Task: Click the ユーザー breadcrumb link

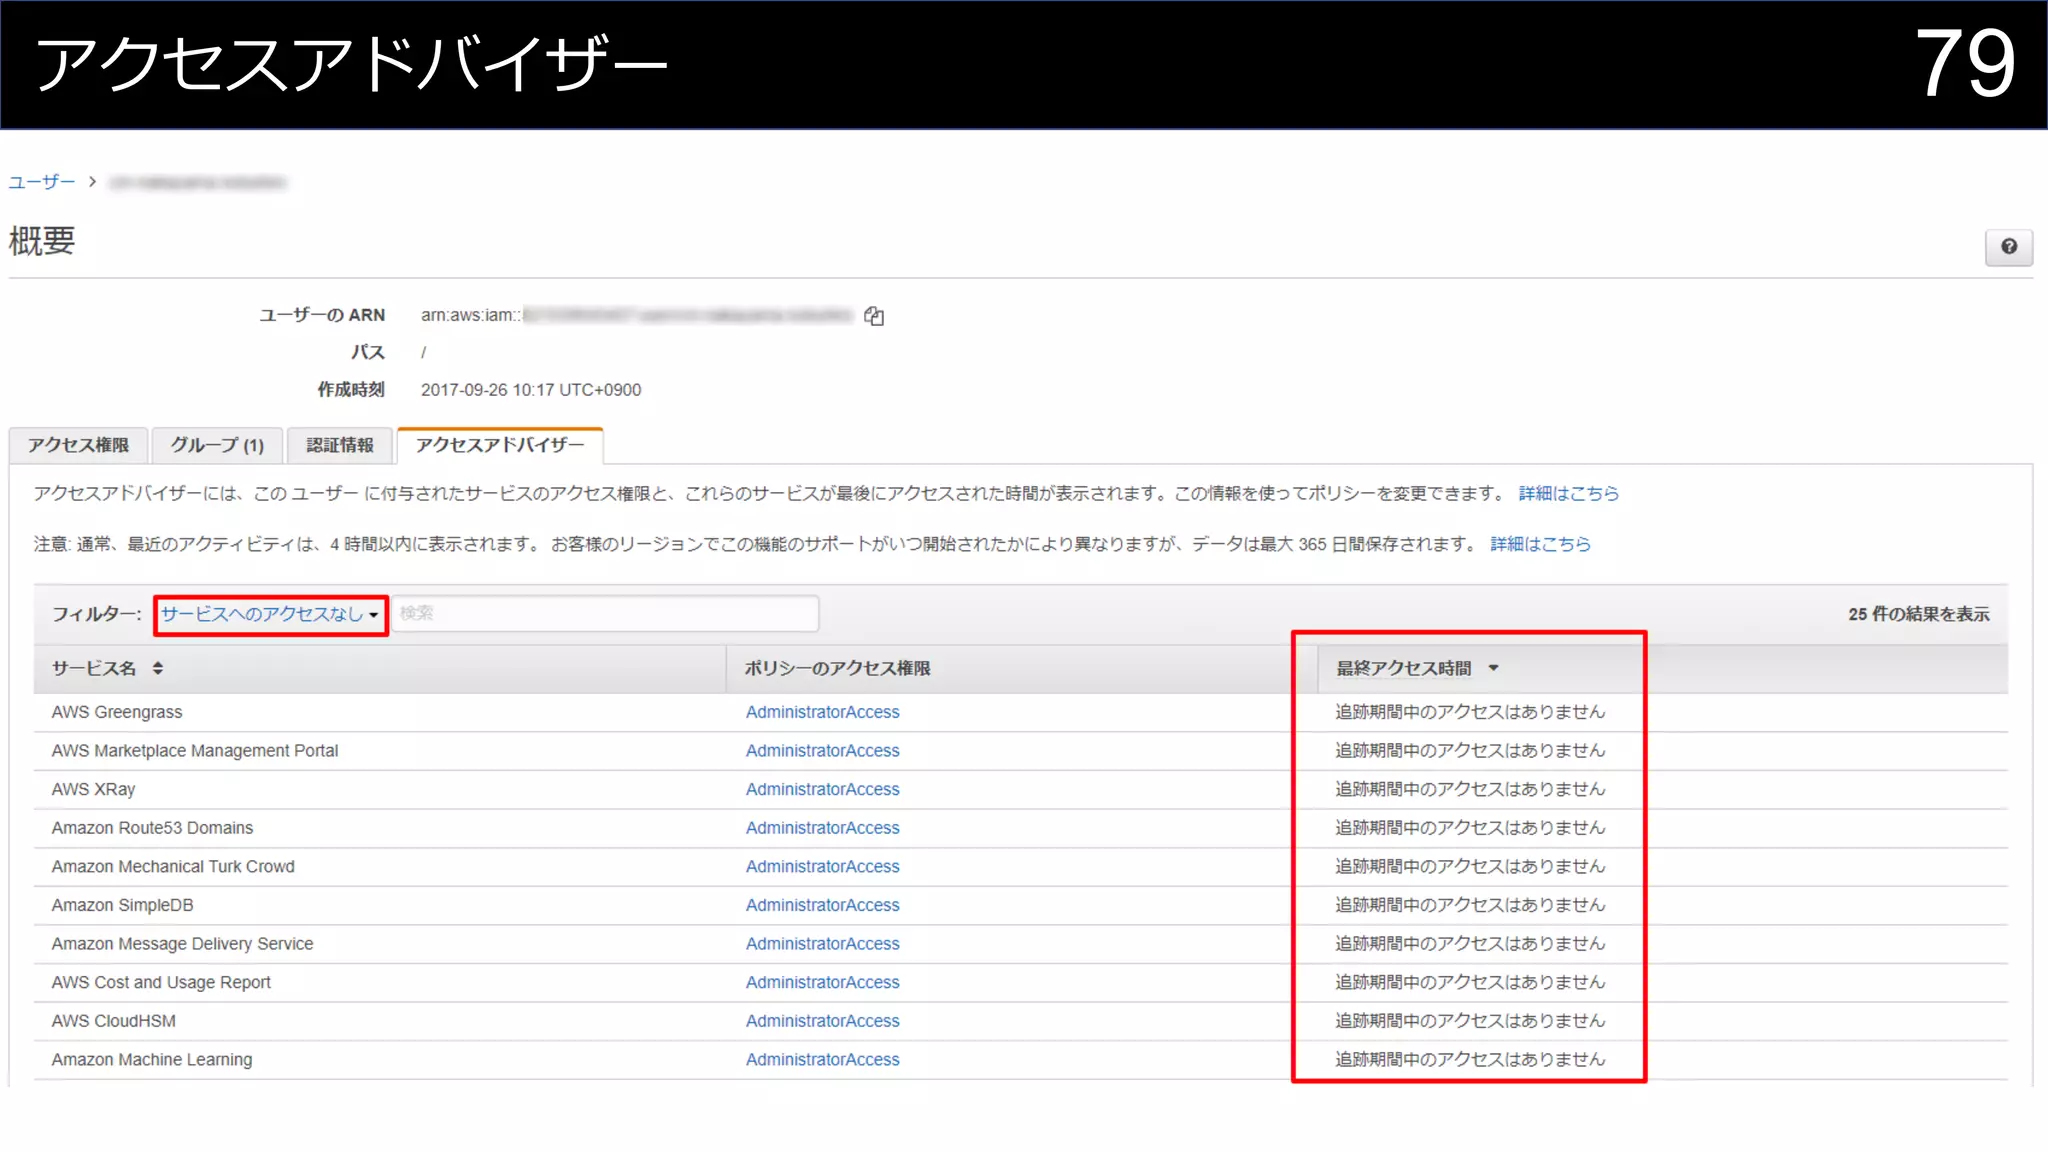Action: 42,182
